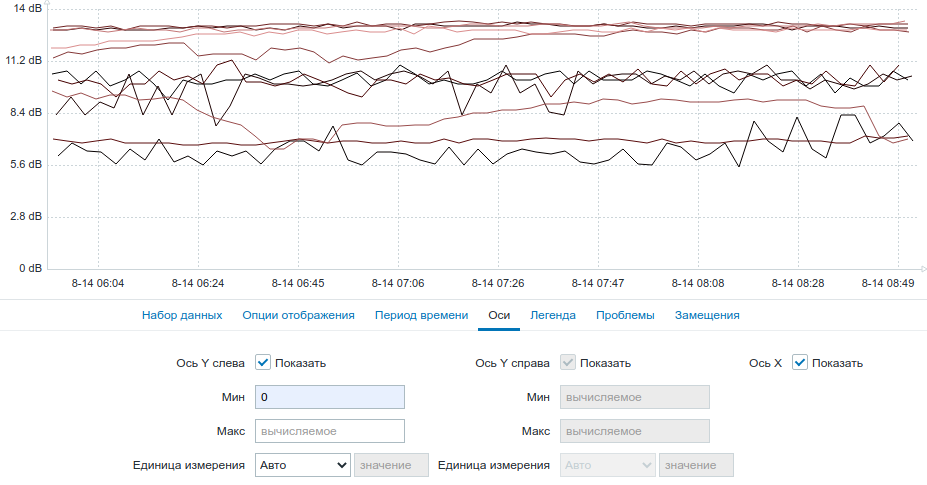
Task: Click the 11.2 dB axis label
Action: pos(24,60)
